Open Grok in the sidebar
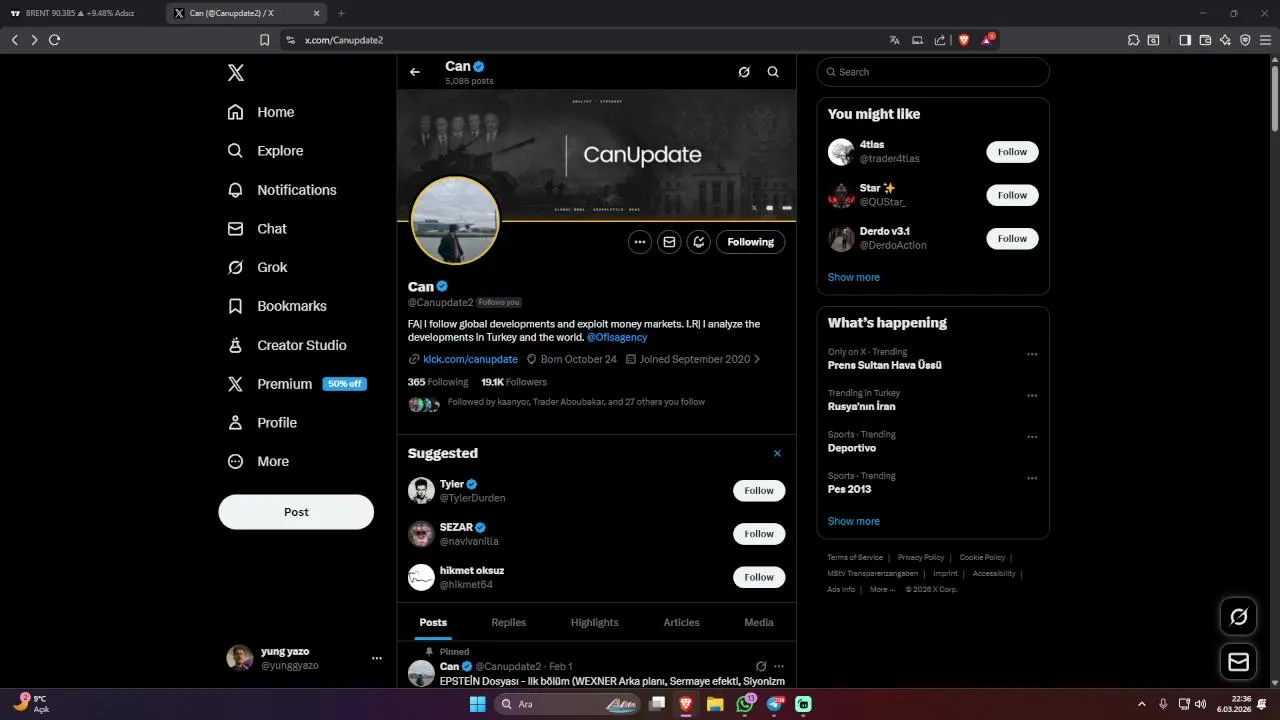Screen dimensions: 1280x720 coord(256,268)
